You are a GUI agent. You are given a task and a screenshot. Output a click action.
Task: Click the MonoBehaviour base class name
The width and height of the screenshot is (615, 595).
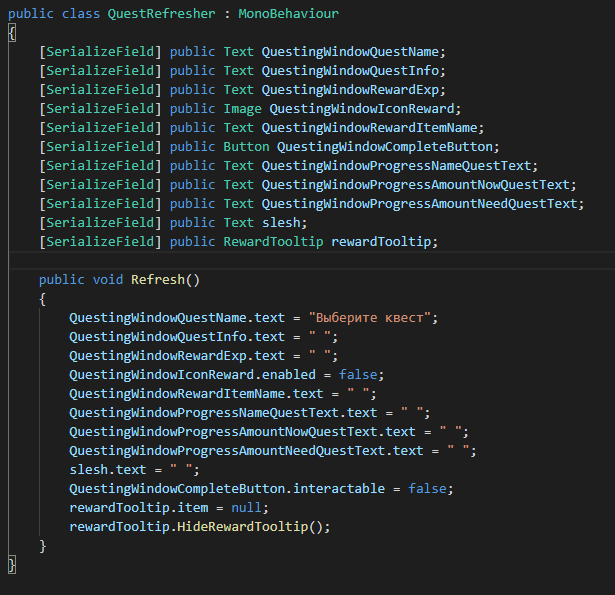[288, 14]
